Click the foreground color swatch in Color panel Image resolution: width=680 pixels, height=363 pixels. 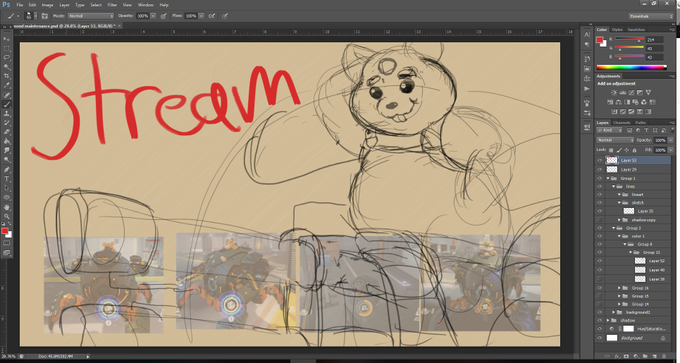tap(600, 40)
